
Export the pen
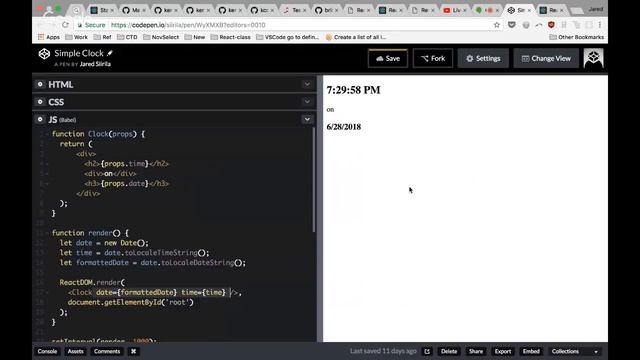tap(503, 351)
